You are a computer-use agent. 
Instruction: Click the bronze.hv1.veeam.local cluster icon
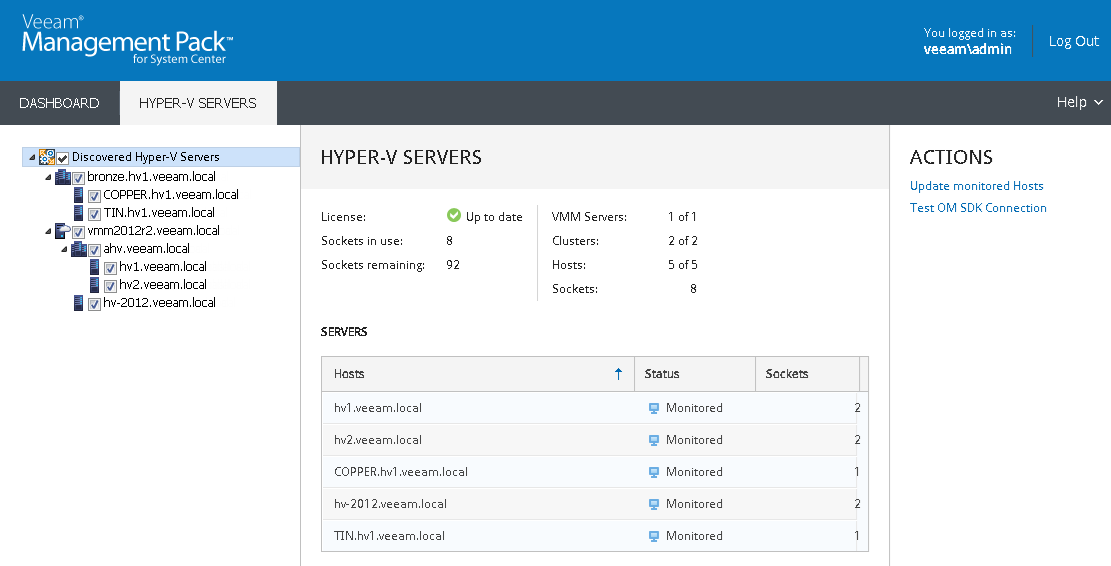[62, 176]
